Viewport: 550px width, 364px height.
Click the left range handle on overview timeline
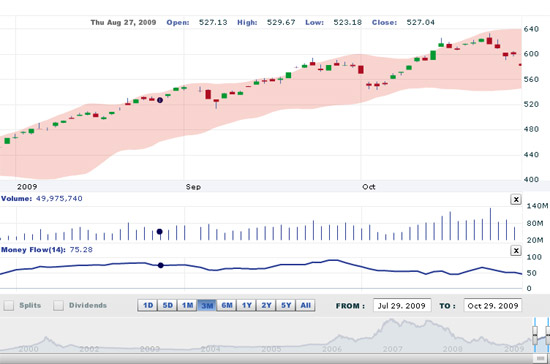pyautogui.click(x=535, y=335)
